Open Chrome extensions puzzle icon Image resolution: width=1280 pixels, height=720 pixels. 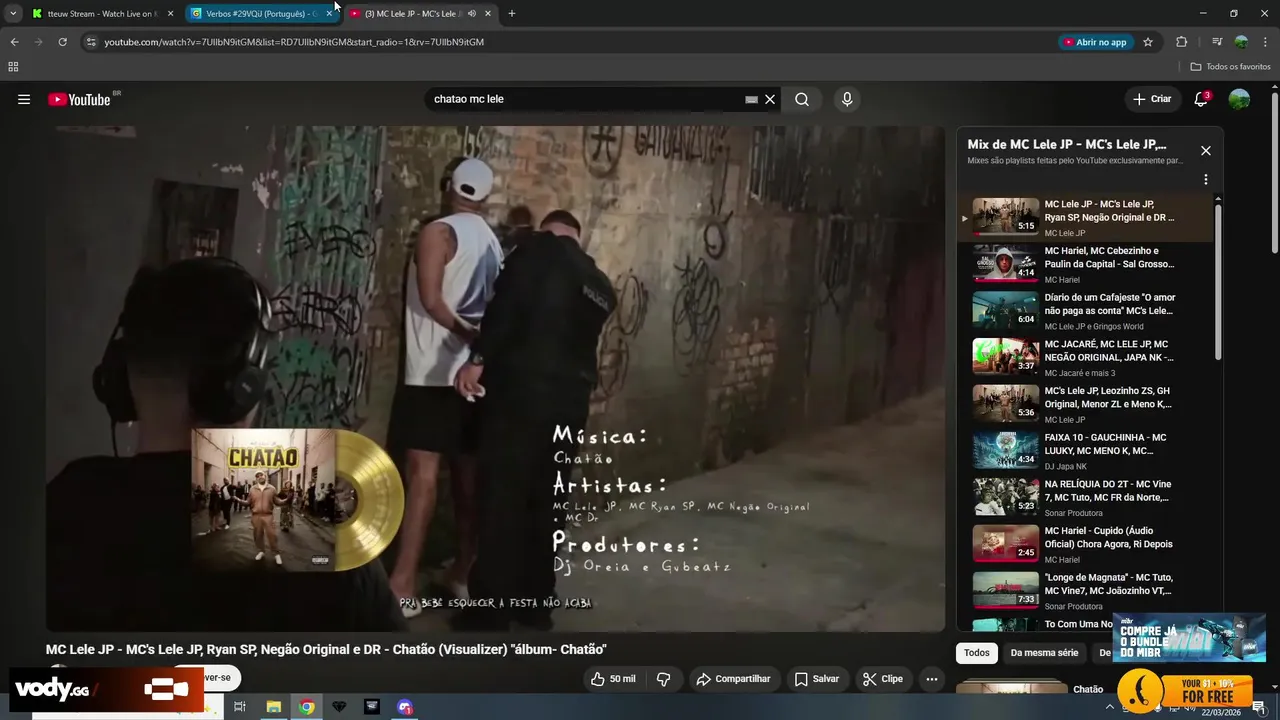click(x=1182, y=42)
